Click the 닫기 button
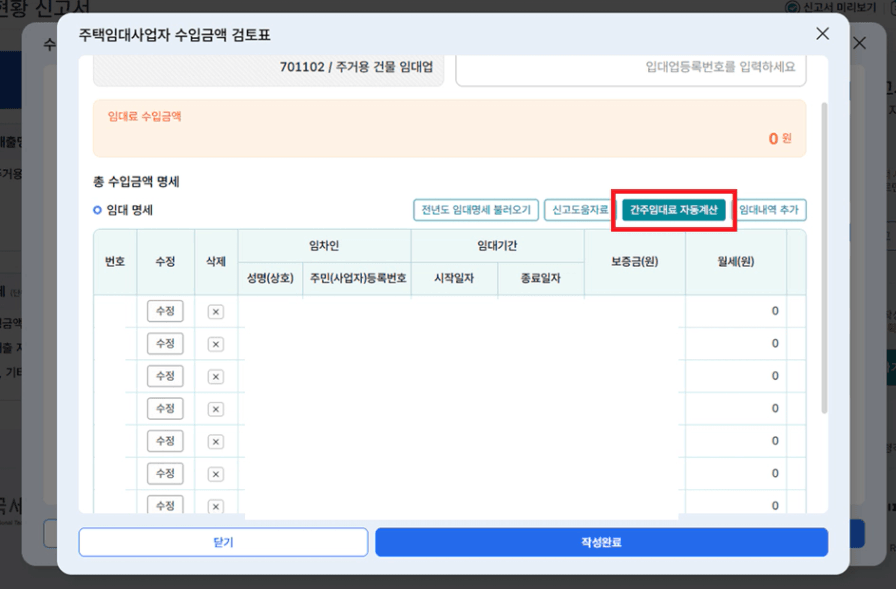This screenshot has height=589, width=896. (223, 542)
